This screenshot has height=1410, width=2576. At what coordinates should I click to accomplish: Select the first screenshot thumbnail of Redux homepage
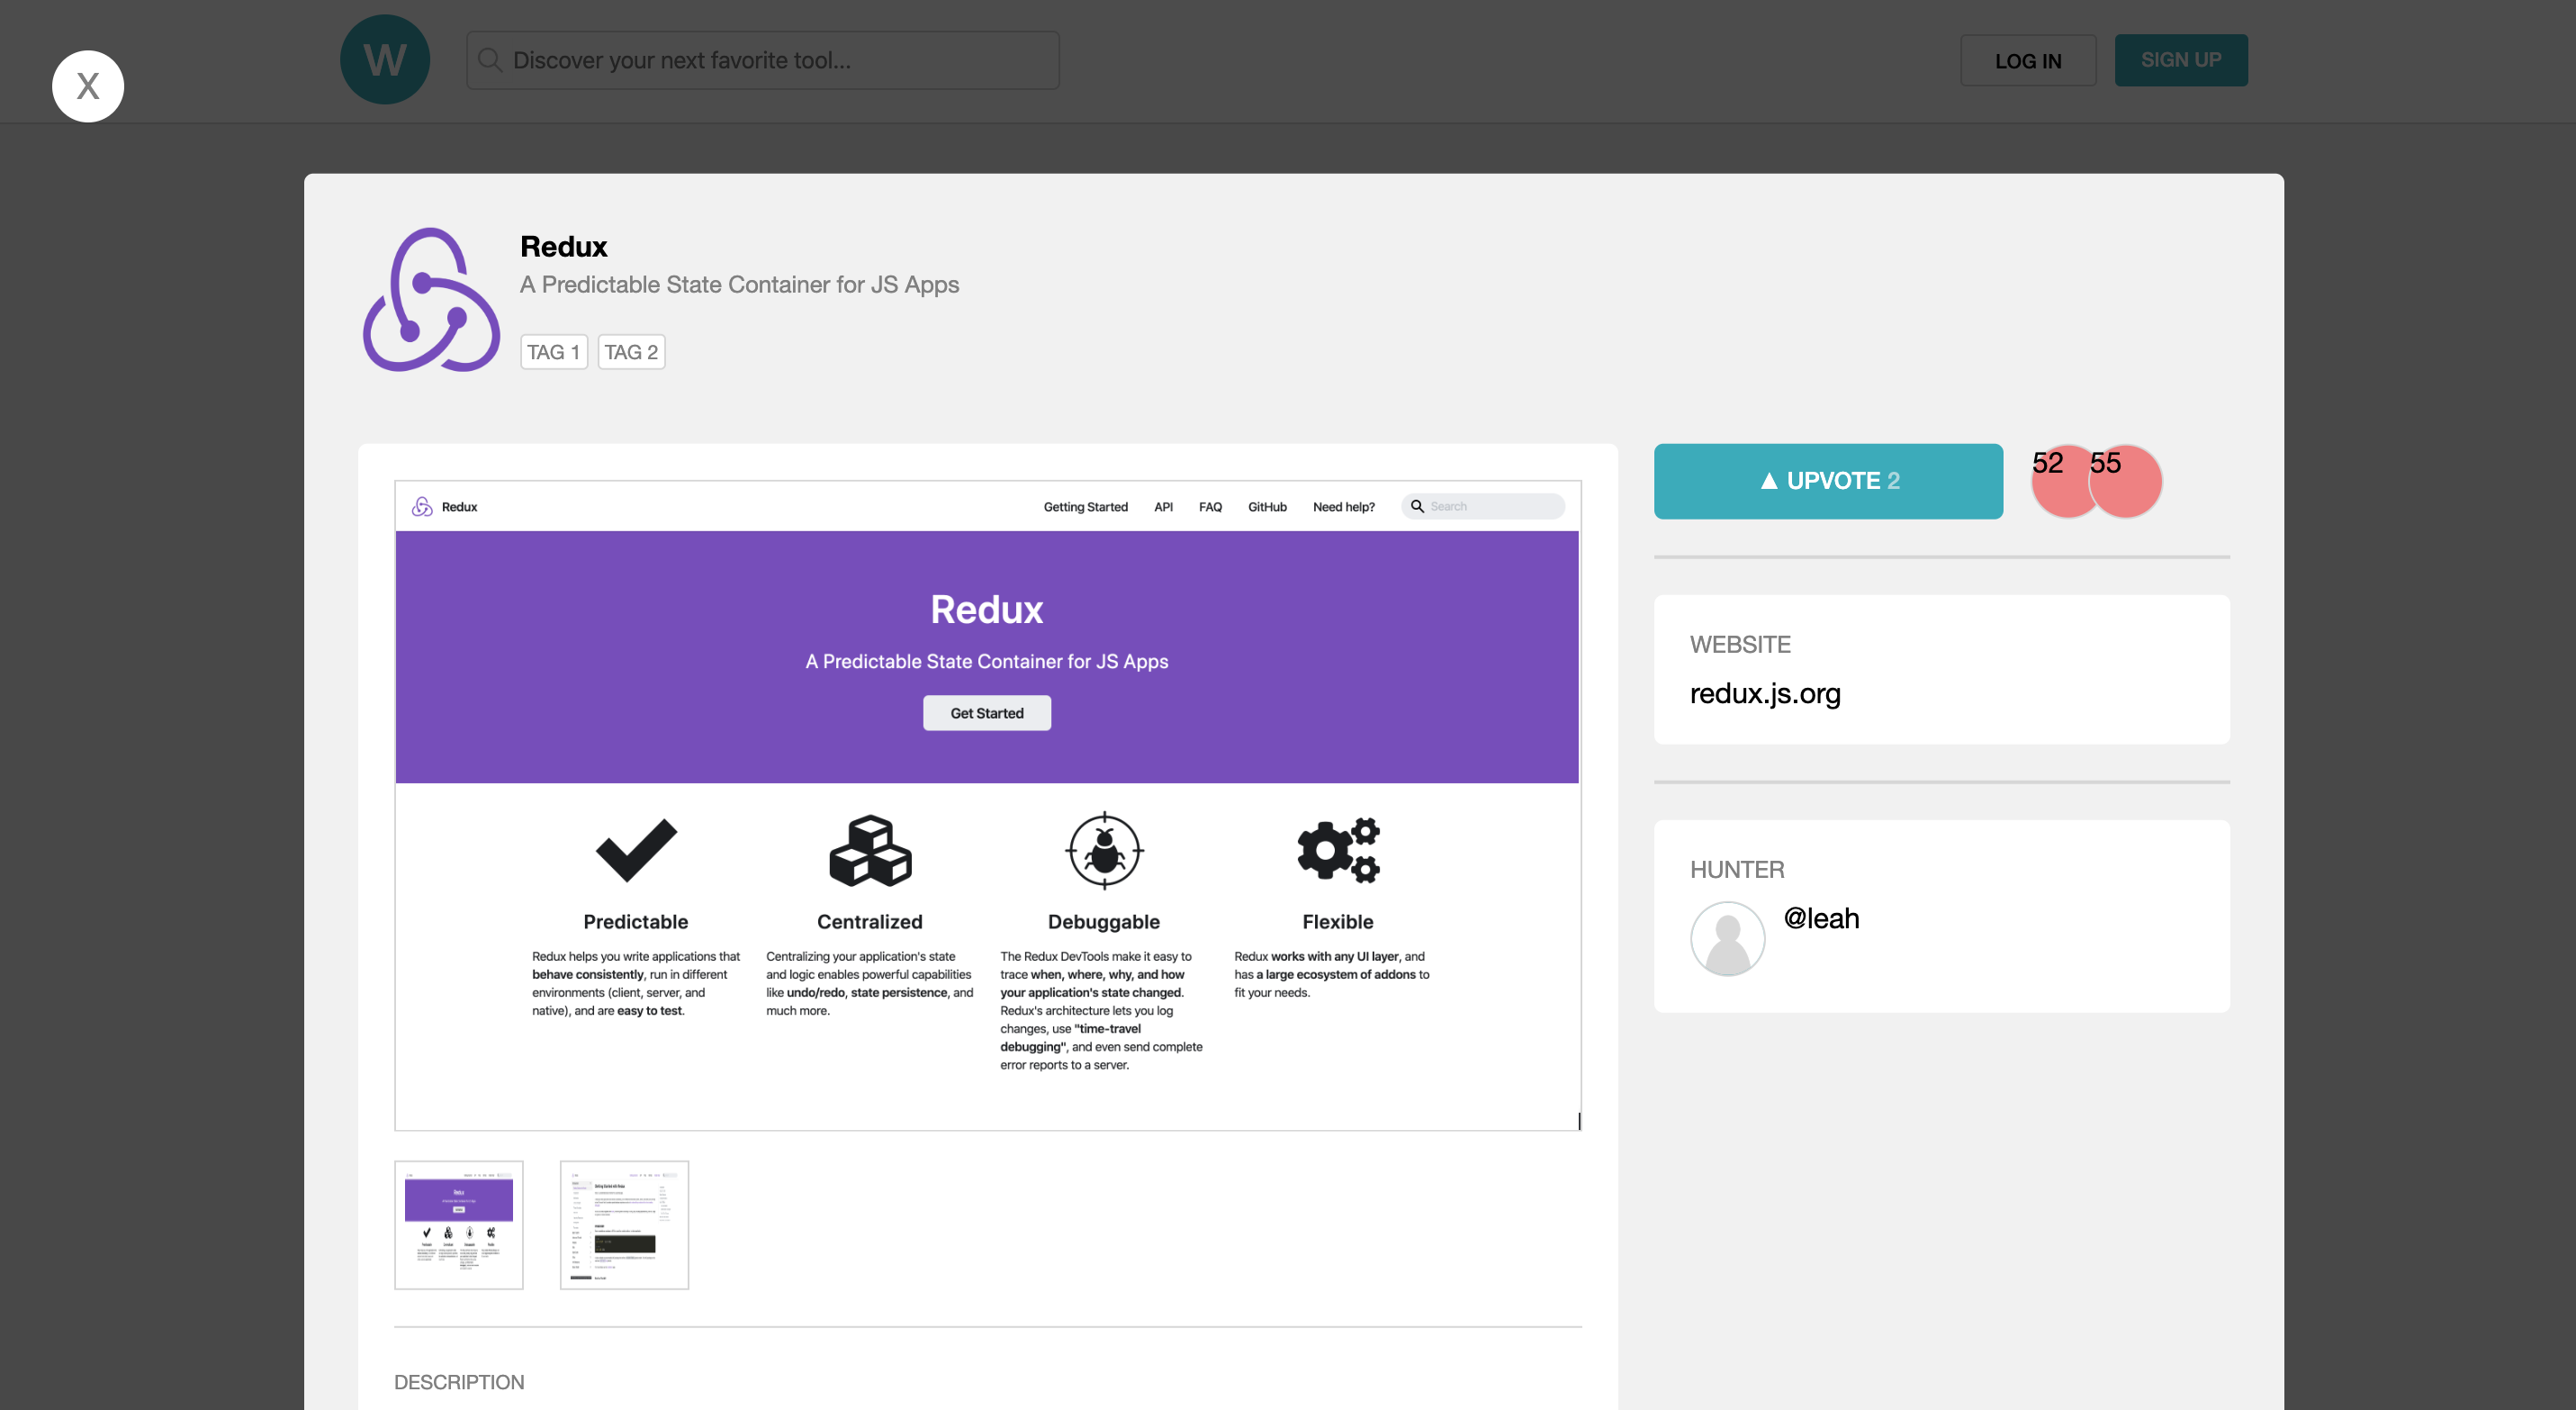[x=459, y=1225]
